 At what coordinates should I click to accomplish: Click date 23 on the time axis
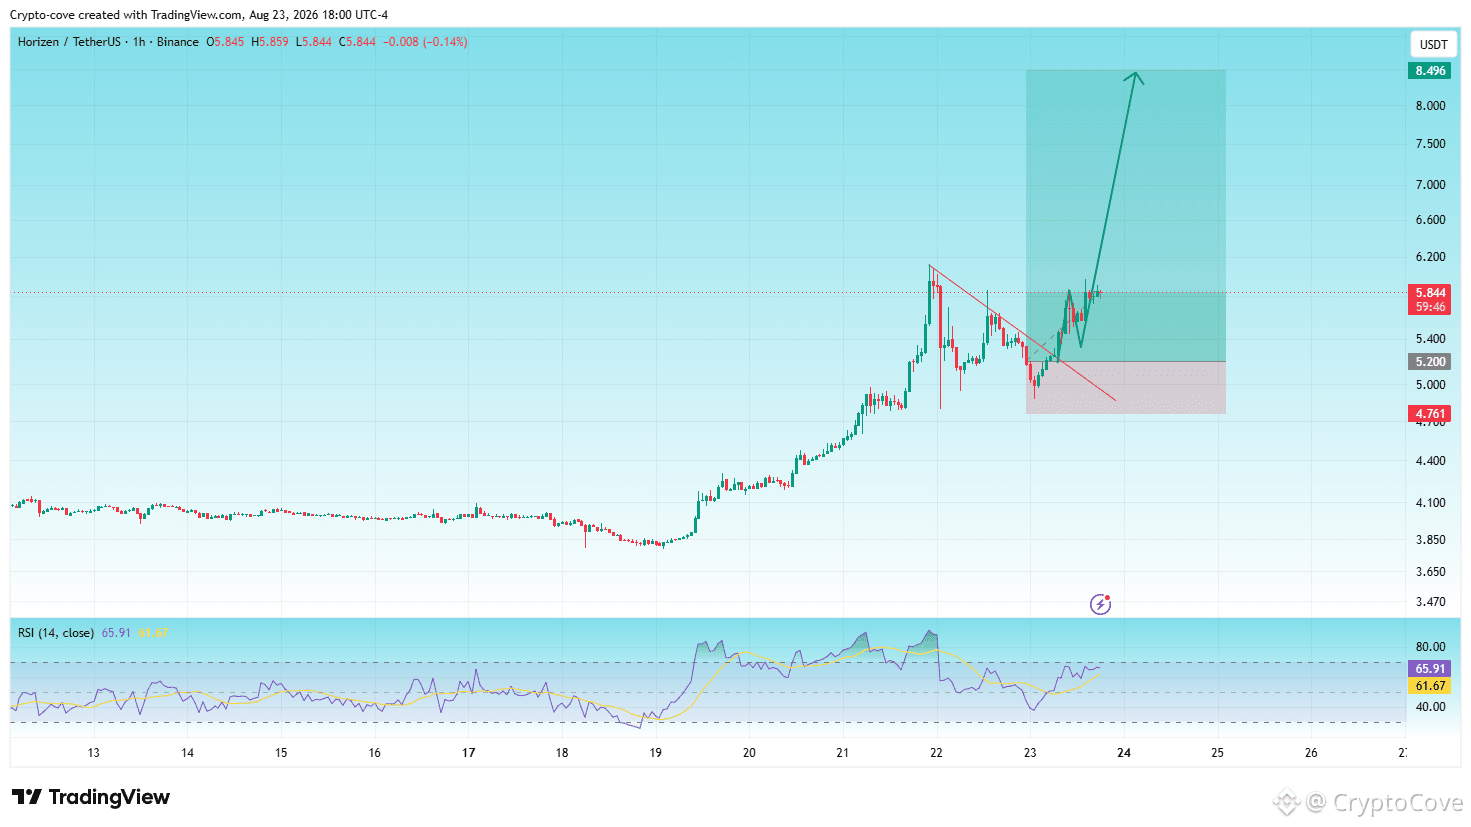(x=1030, y=753)
